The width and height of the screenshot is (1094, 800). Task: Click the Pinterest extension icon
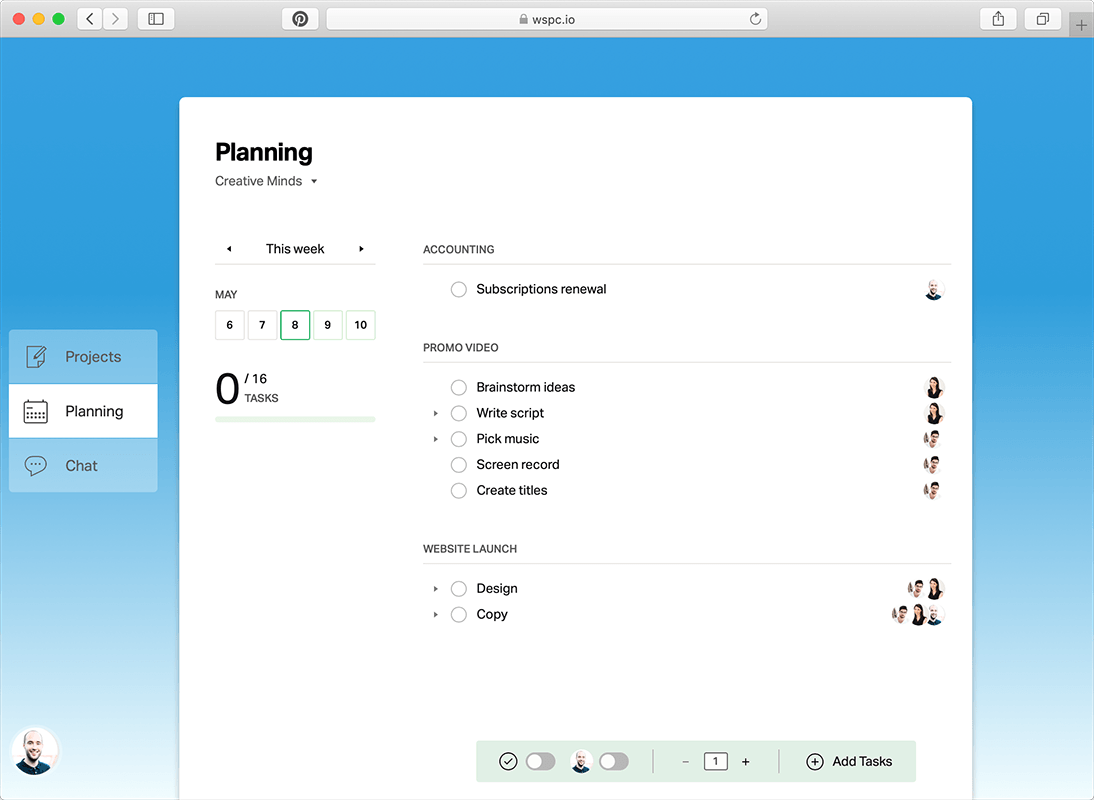click(300, 19)
